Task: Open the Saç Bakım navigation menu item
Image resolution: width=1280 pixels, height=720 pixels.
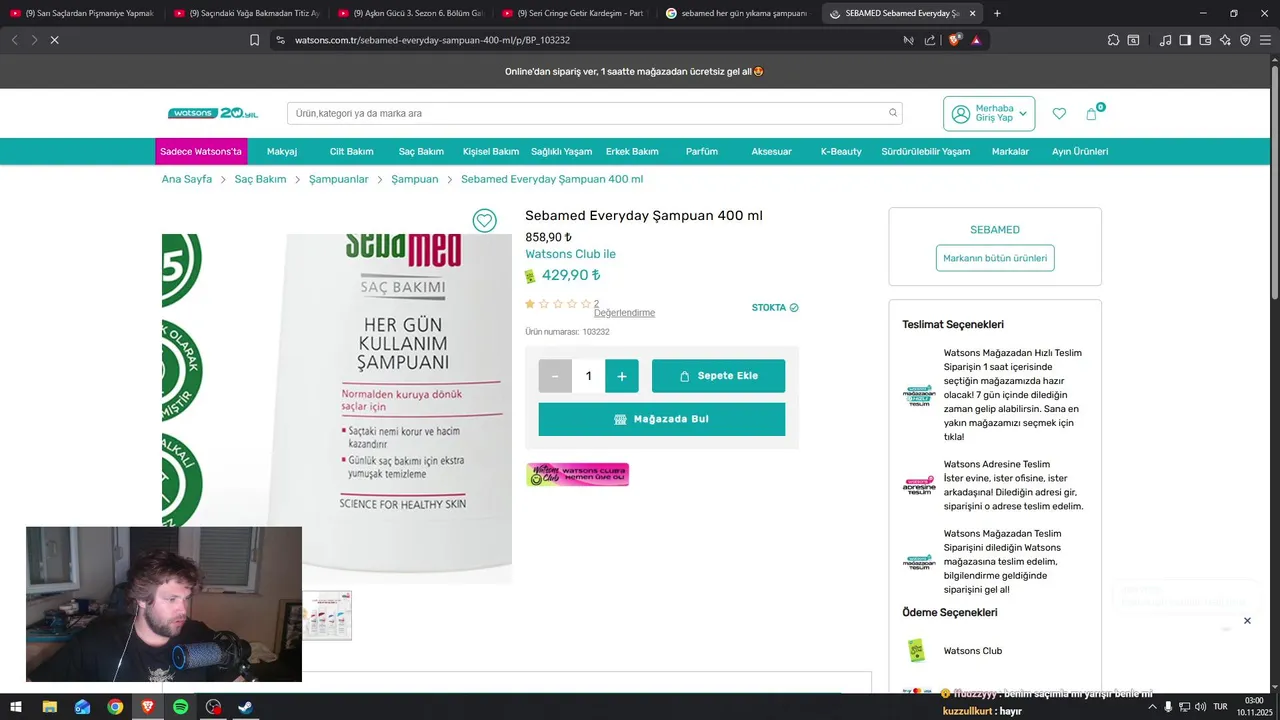Action: pyautogui.click(x=421, y=152)
